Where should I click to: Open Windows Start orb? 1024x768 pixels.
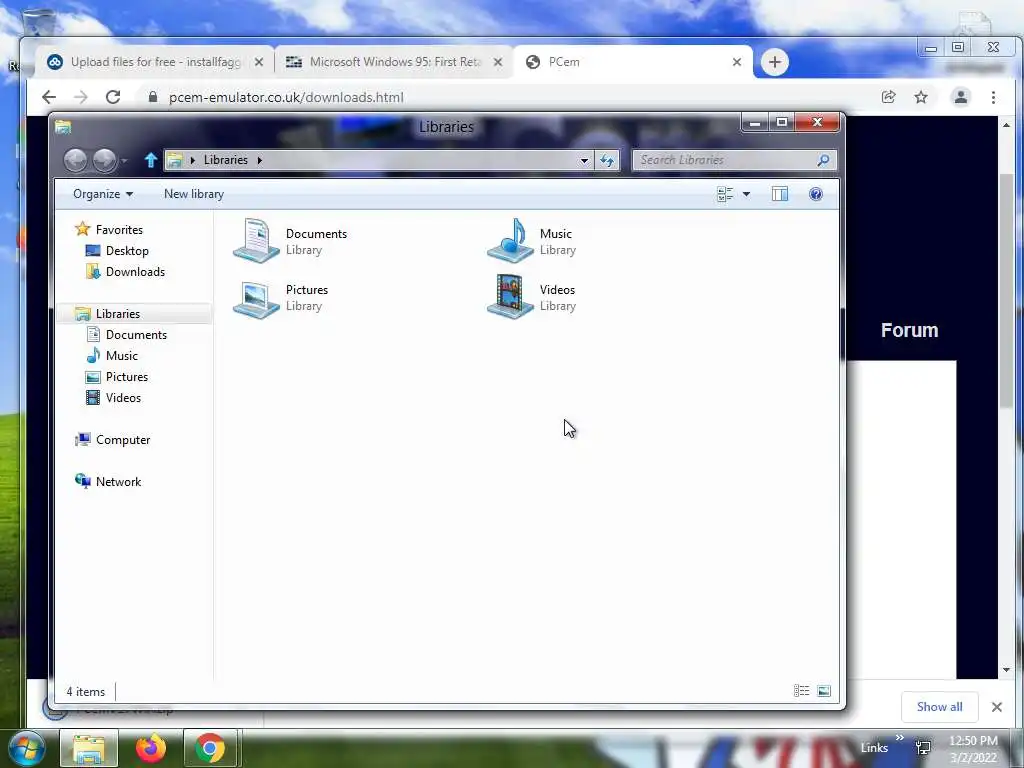pos(27,748)
